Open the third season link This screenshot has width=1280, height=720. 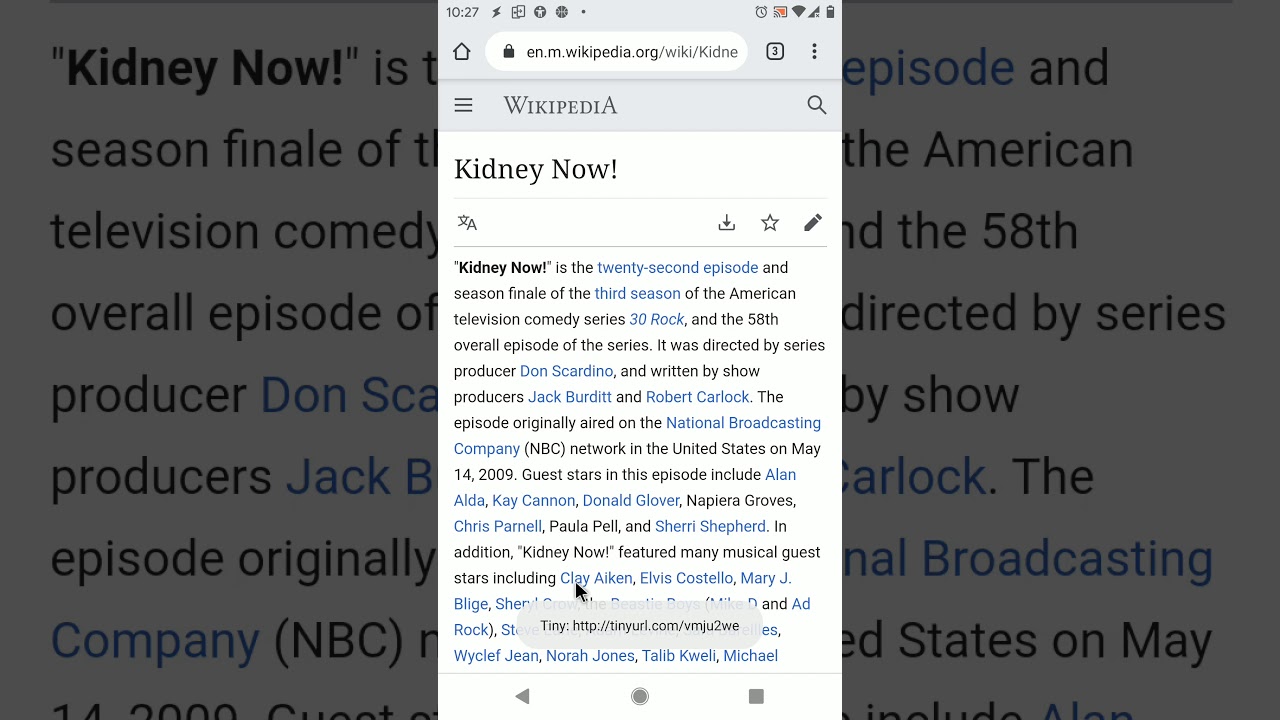pyautogui.click(x=638, y=294)
